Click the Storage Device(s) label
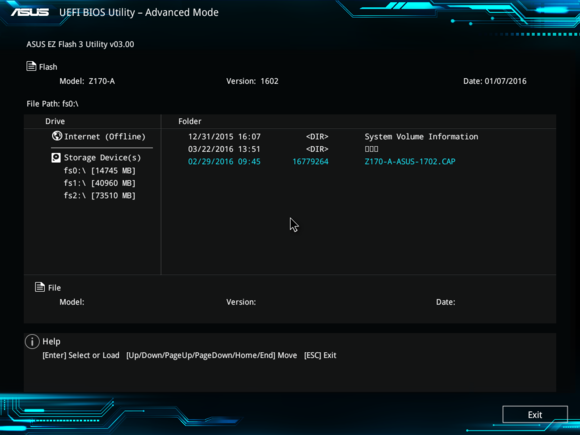The image size is (580, 435). [x=102, y=158]
